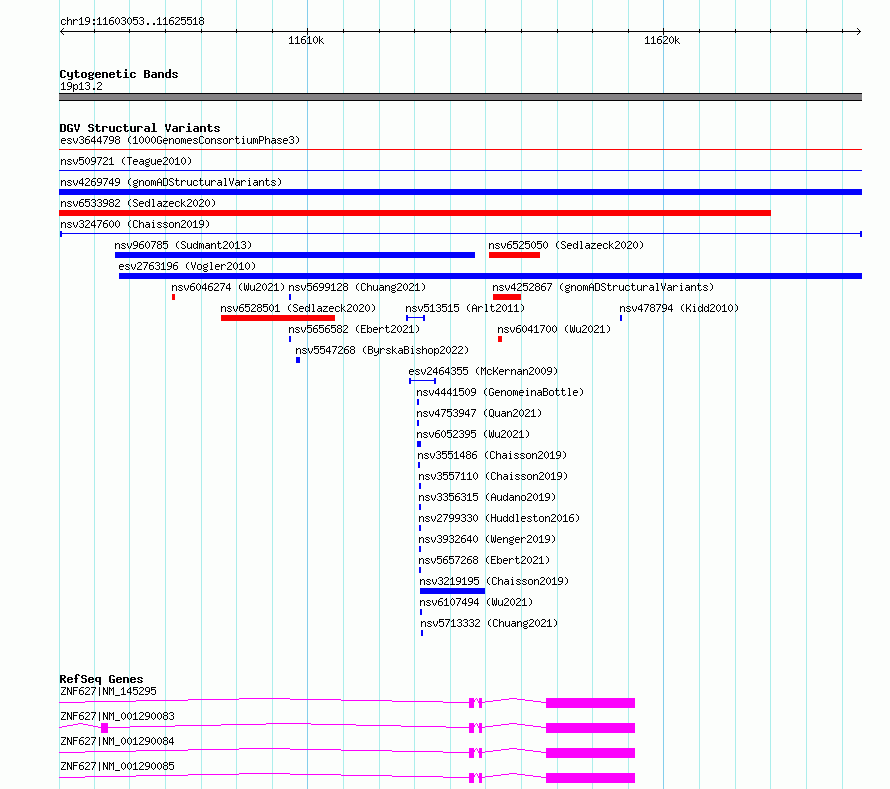890x789 pixels.
Task: Click the chr19:11603053..11625518 coordinate label
Action: point(132,21)
